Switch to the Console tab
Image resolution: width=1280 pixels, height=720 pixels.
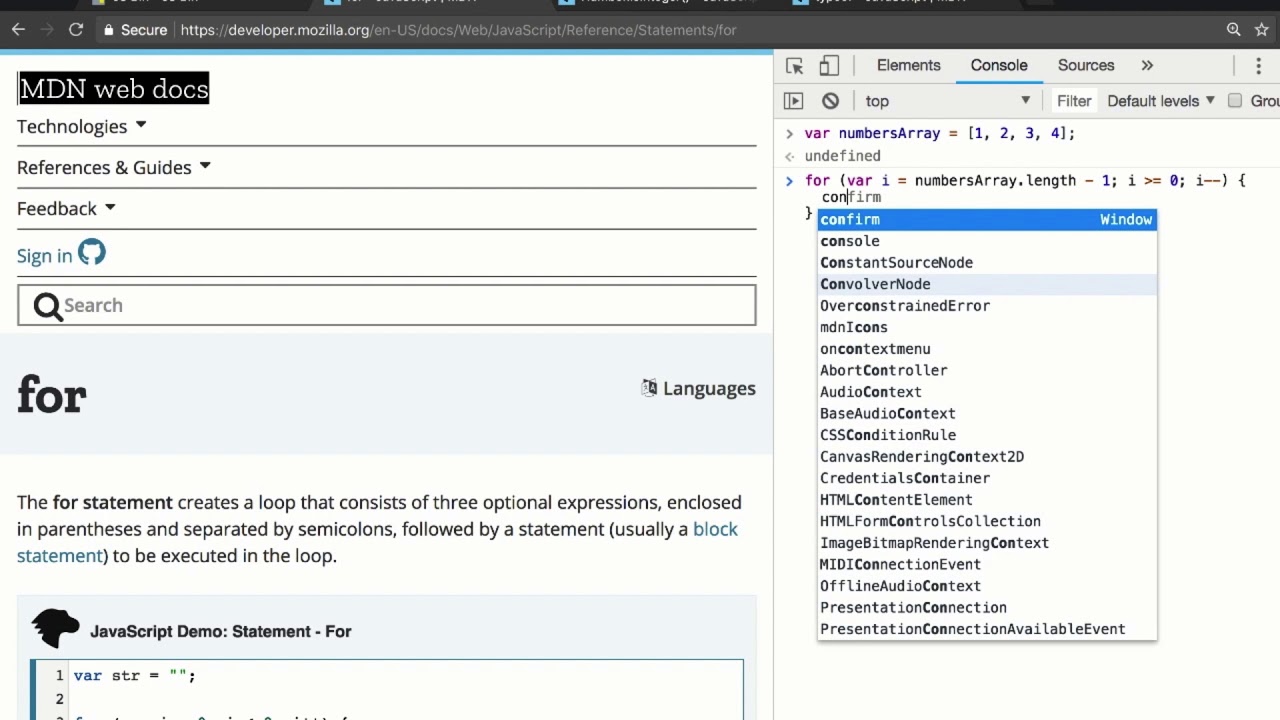click(x=999, y=66)
